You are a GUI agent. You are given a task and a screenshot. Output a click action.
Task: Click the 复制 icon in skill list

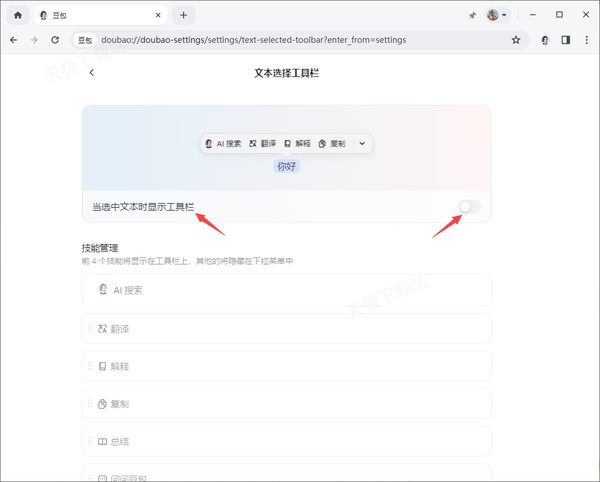(x=102, y=404)
